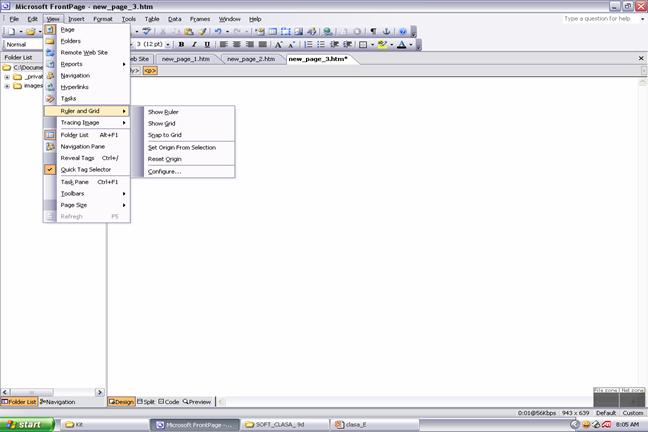Image resolution: width=648 pixels, height=432 pixels.
Task: Click the Help question mark toolbar icon
Action: click(402, 31)
